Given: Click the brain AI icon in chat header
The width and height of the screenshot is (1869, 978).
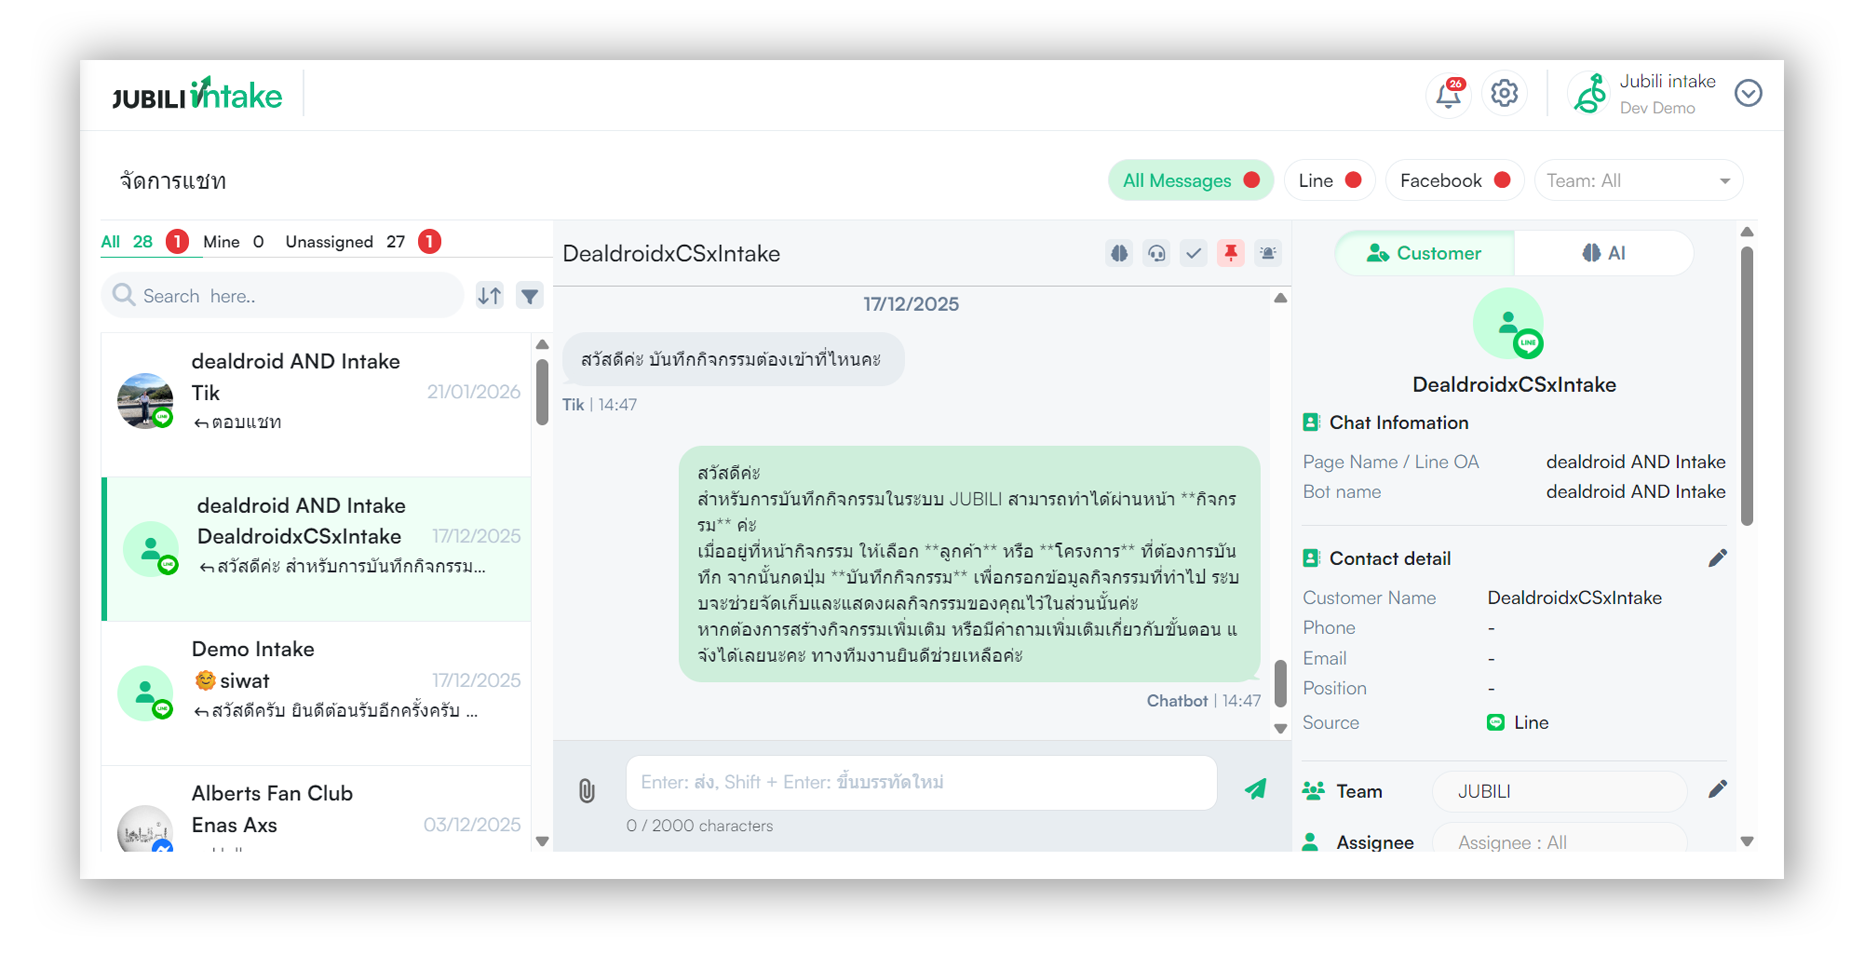Looking at the screenshot, I should point(1119,254).
